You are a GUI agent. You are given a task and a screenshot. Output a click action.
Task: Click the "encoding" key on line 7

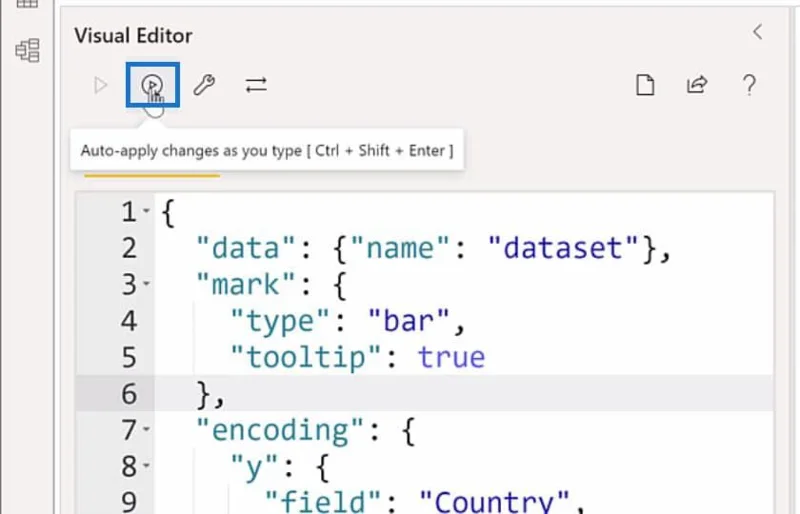[x=280, y=430]
